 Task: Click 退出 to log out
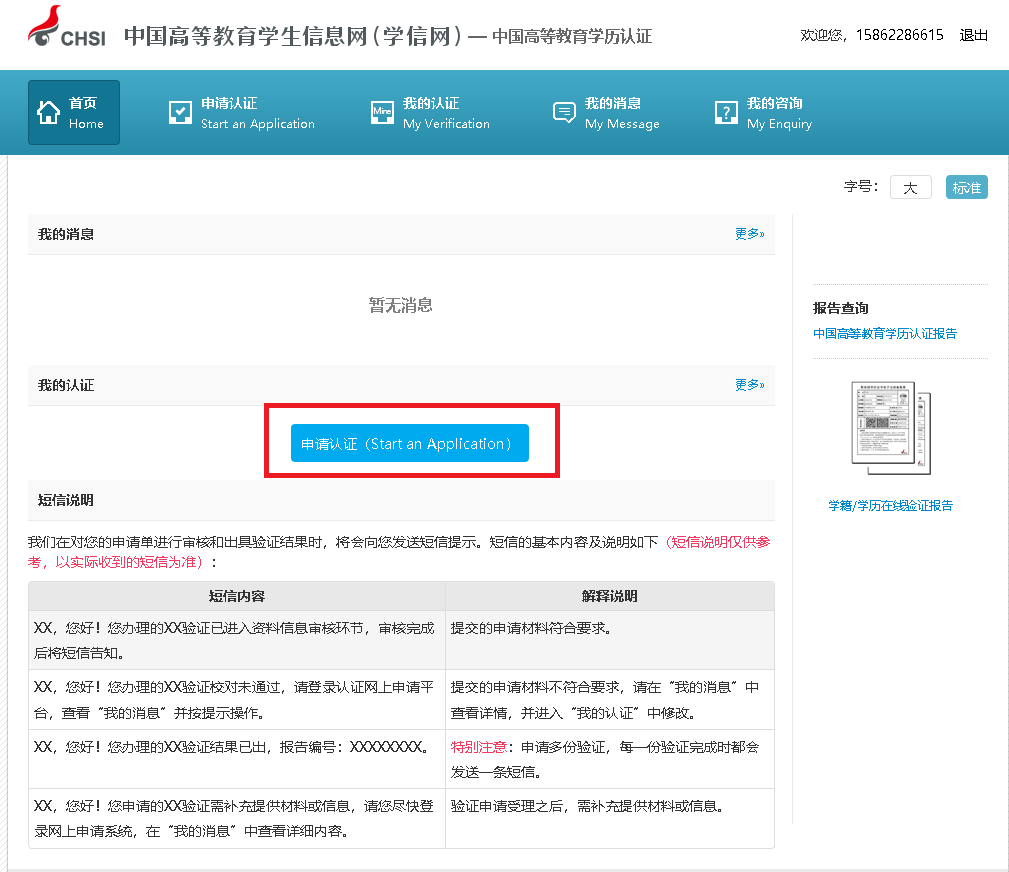click(973, 35)
